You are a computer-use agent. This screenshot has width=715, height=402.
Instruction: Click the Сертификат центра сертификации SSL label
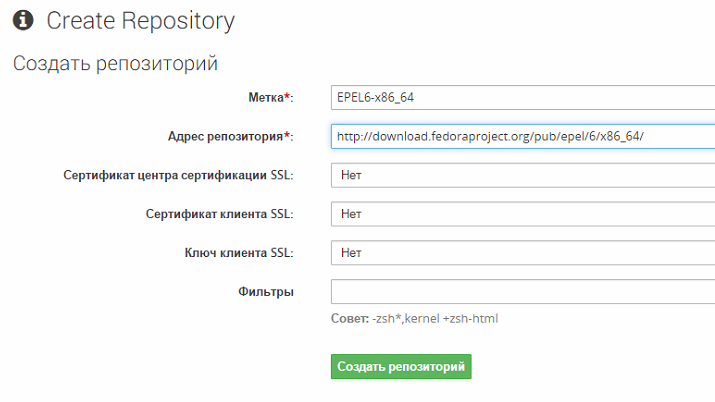(178, 175)
